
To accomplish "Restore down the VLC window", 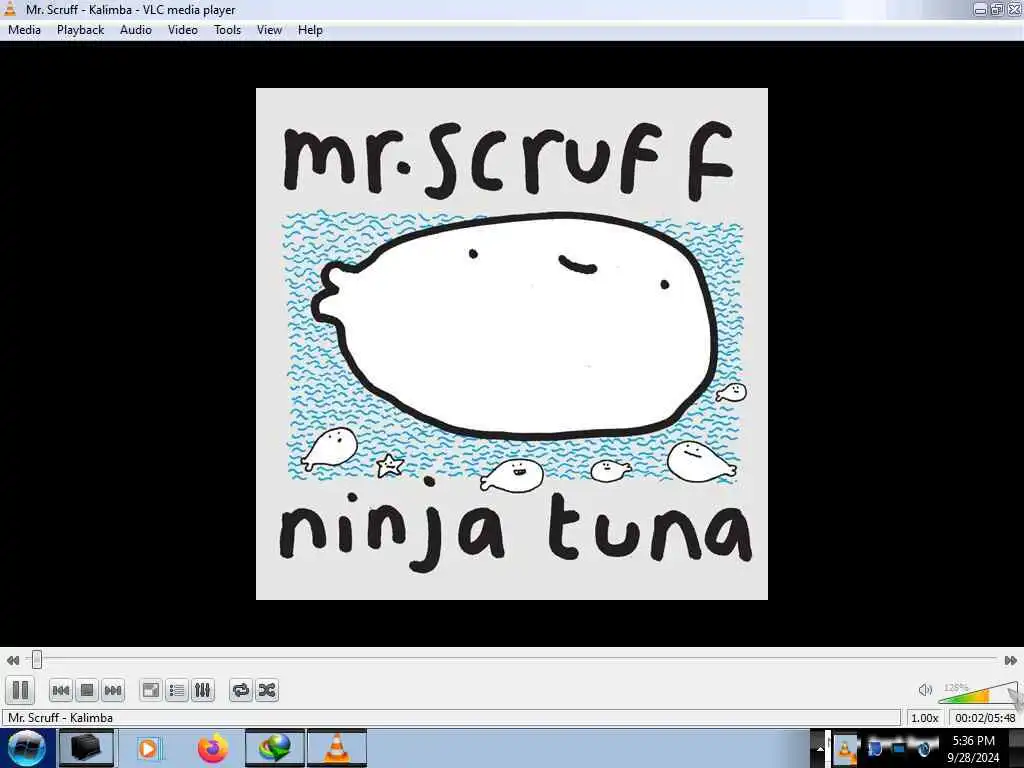I will (x=997, y=9).
